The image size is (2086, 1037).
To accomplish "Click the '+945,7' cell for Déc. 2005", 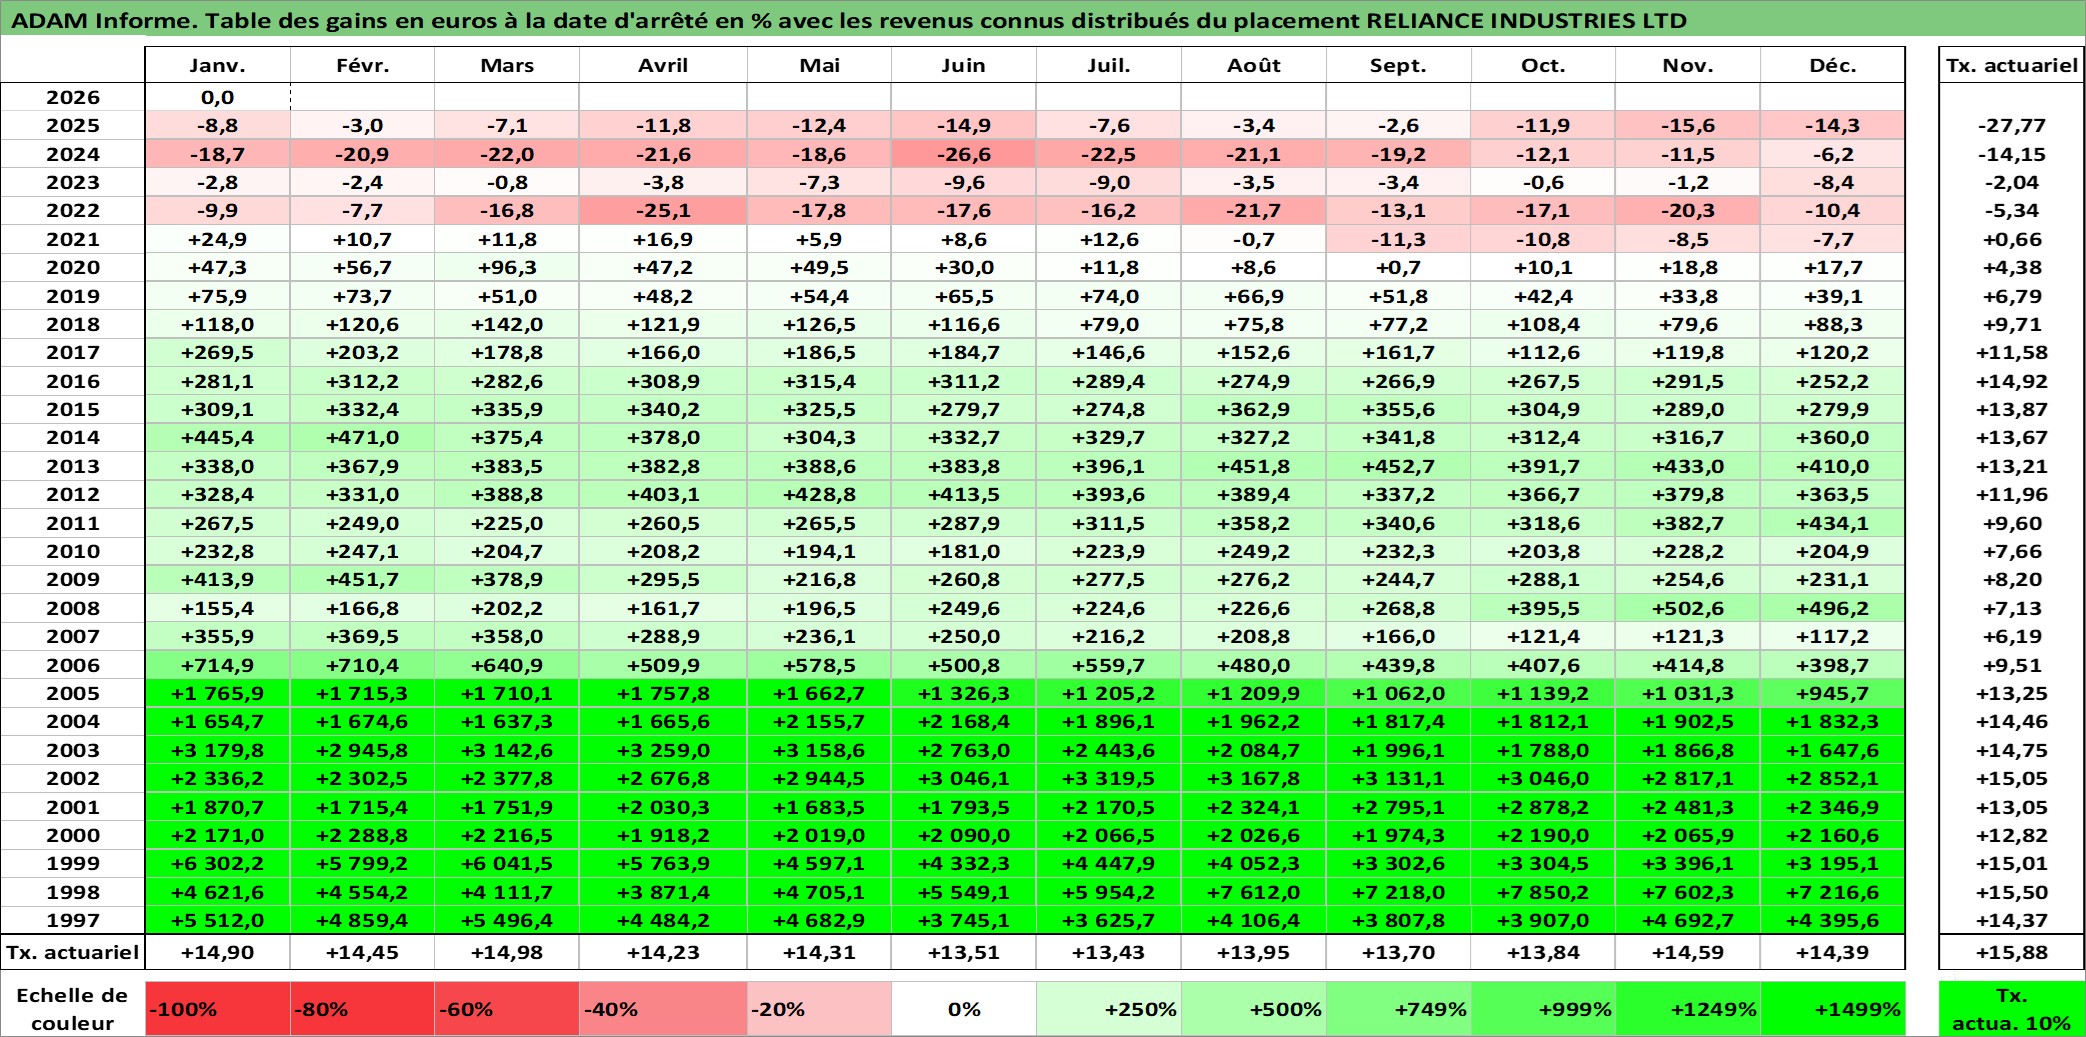I will tap(1833, 693).
